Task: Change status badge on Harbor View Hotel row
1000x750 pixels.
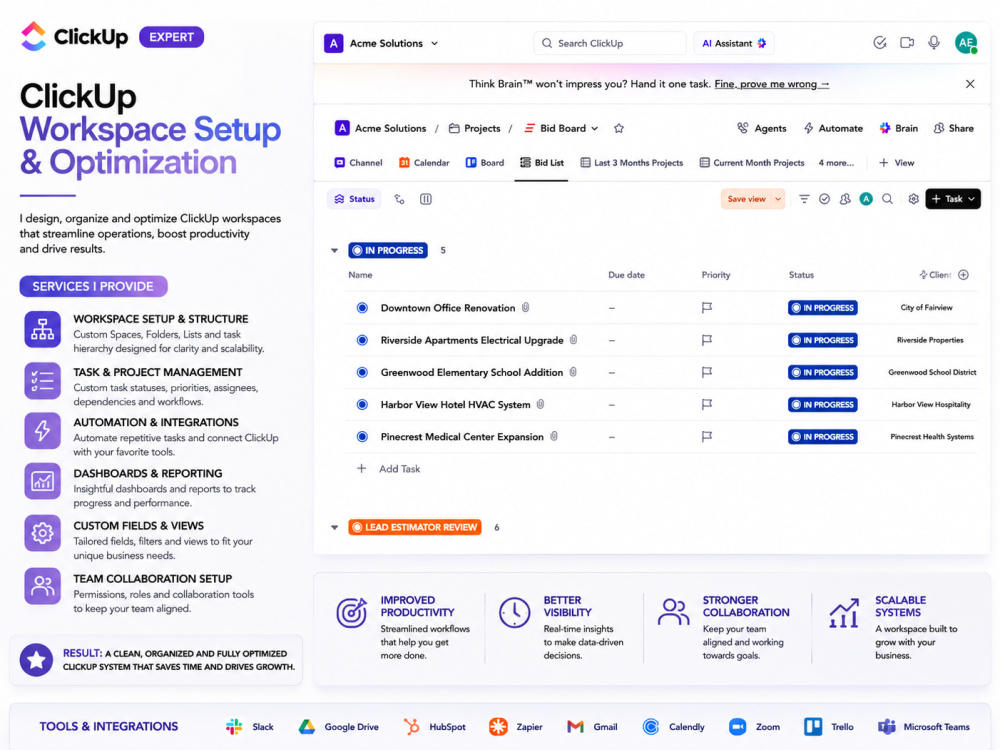Action: (x=823, y=404)
